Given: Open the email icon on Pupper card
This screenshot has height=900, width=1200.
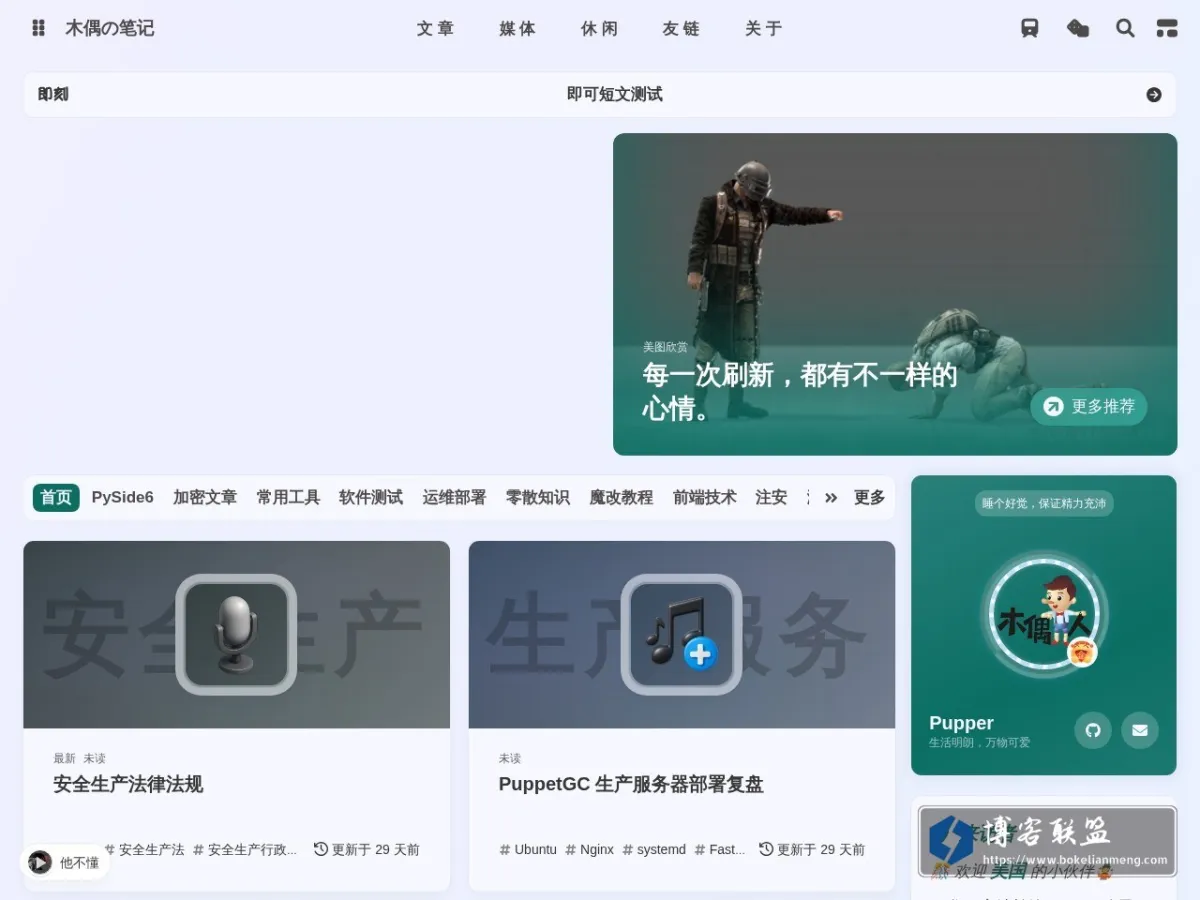Looking at the screenshot, I should [x=1140, y=730].
